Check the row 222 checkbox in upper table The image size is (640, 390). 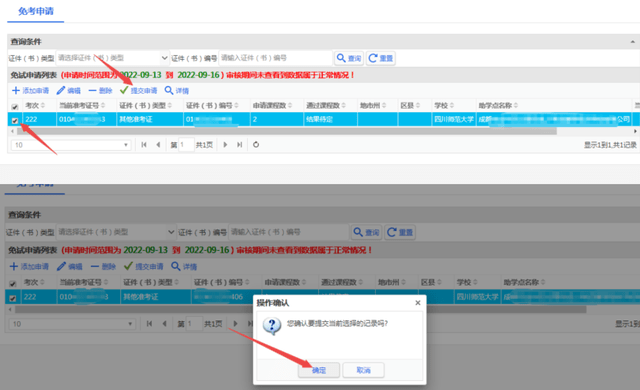pyautogui.click(x=15, y=120)
